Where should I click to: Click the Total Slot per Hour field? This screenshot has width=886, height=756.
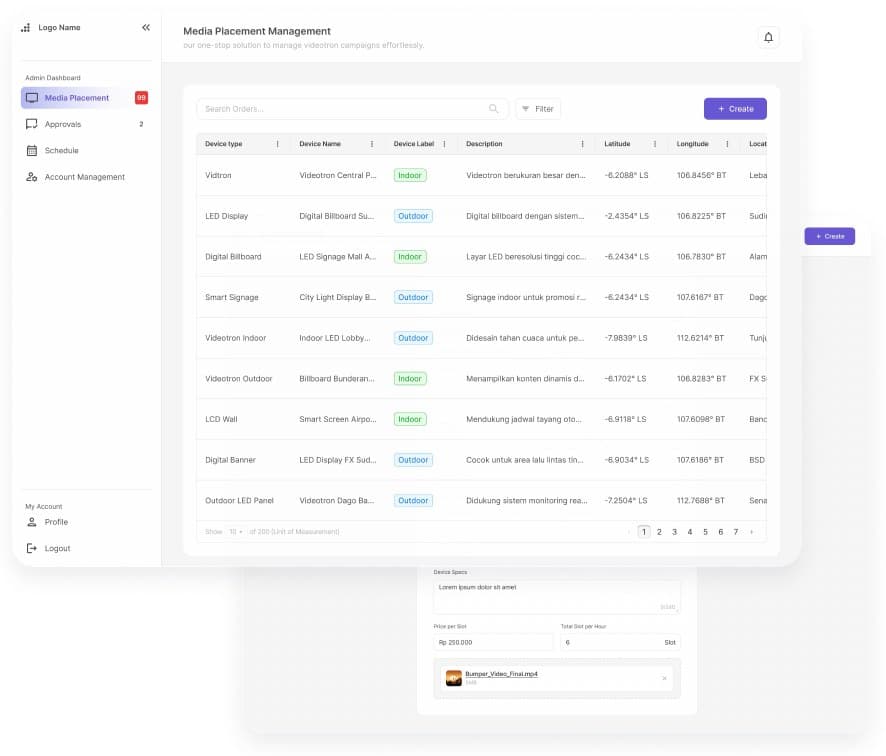[x=620, y=642]
